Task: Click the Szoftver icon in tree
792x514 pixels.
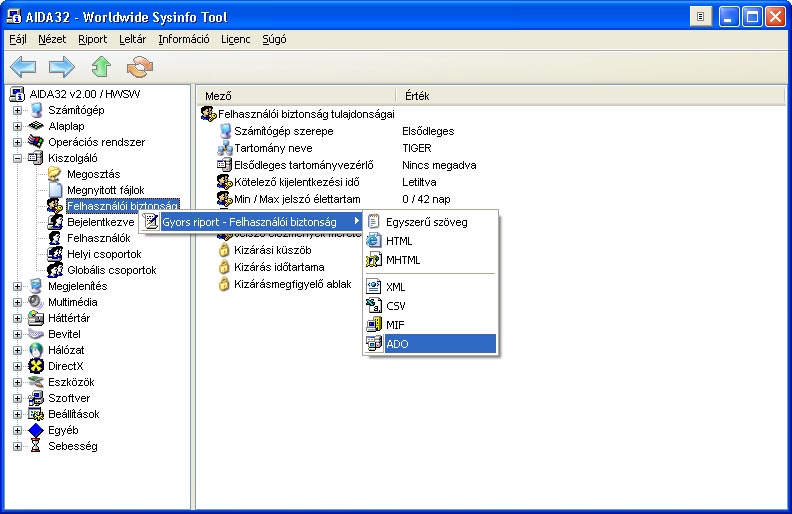Action: [x=36, y=398]
